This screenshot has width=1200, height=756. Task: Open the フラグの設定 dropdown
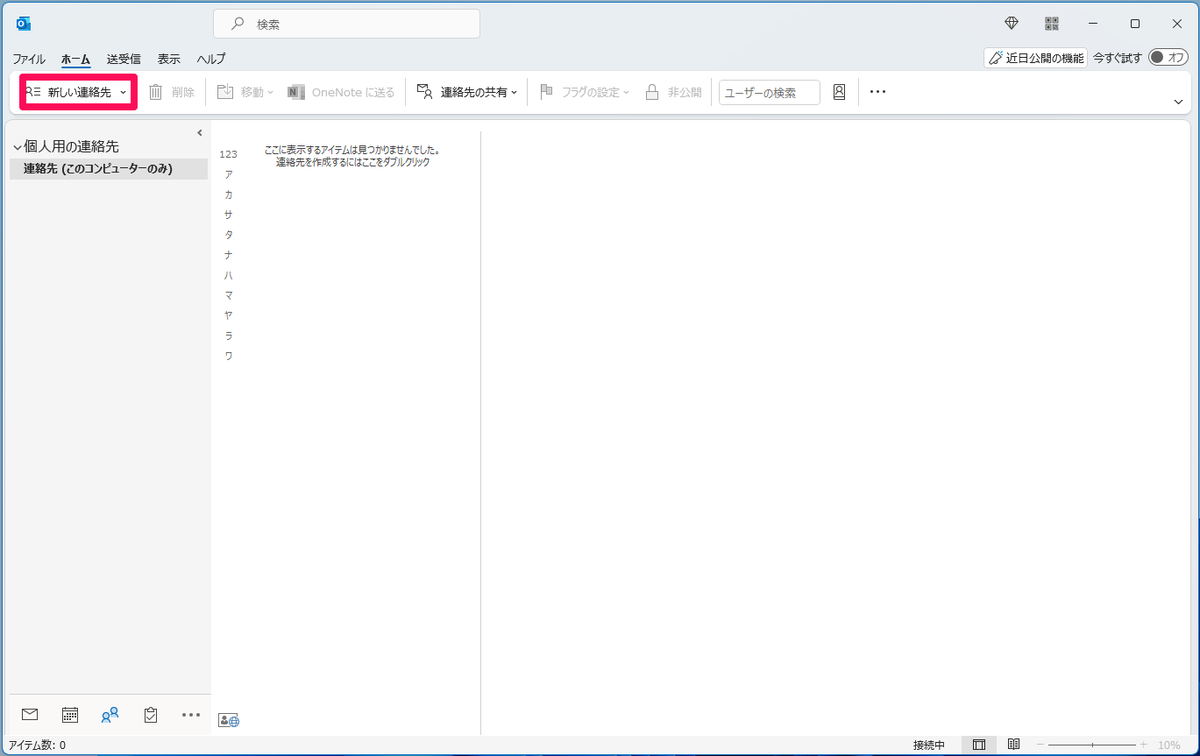(x=585, y=92)
